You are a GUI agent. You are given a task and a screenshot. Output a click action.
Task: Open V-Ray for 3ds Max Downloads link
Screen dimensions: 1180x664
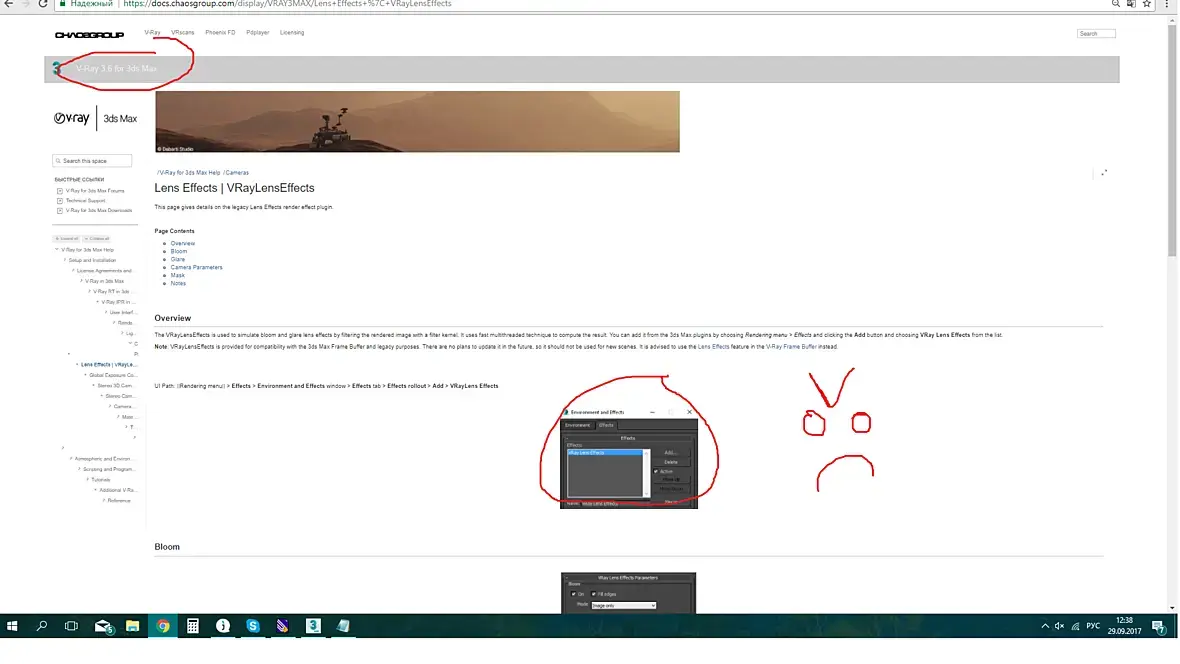click(x=99, y=210)
